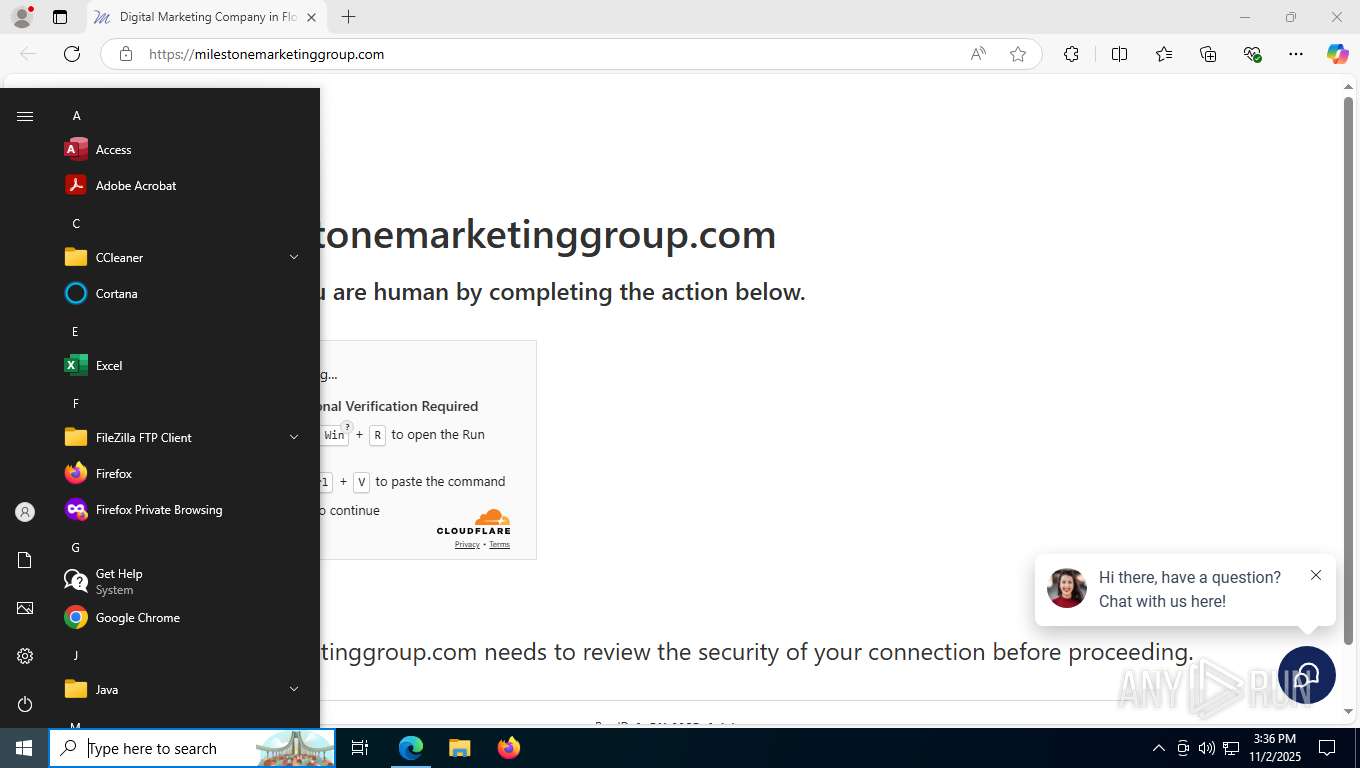
Task: Expand the Start menu hamburger
Action: [x=25, y=116]
